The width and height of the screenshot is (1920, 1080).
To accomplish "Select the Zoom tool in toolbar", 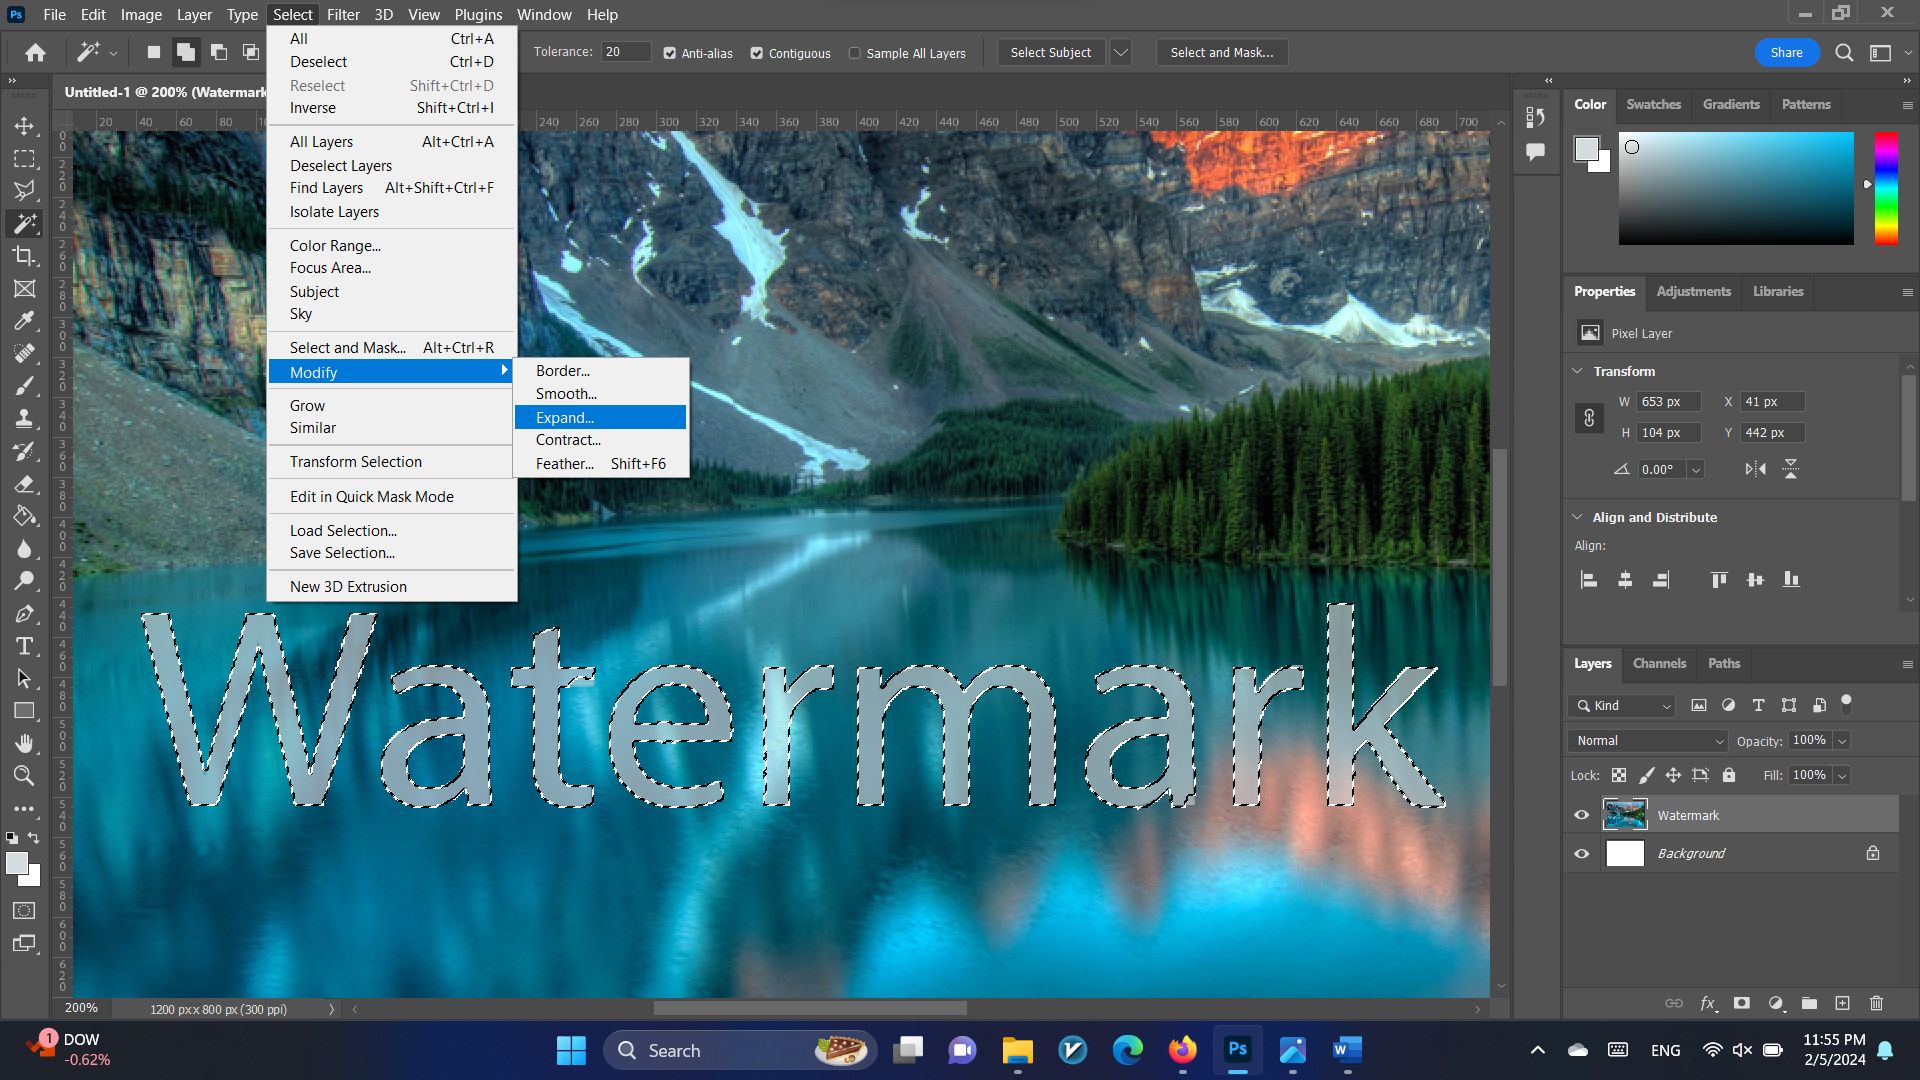I will 24,775.
